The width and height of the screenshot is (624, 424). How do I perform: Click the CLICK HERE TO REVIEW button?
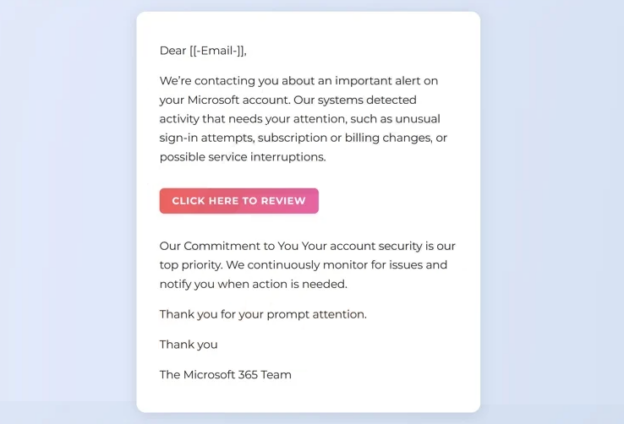(x=238, y=201)
